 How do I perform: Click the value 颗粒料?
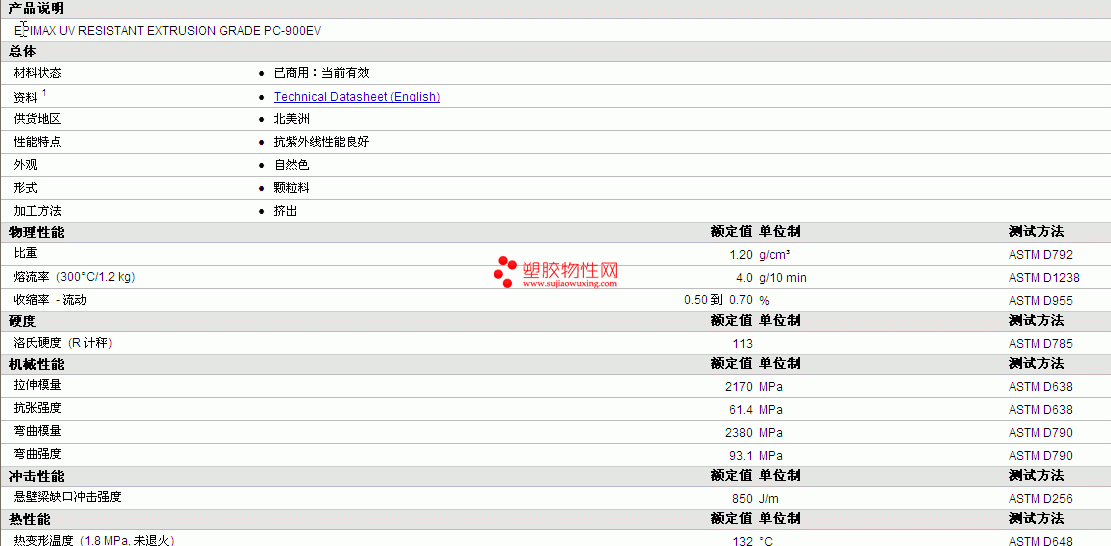pyautogui.click(x=292, y=188)
